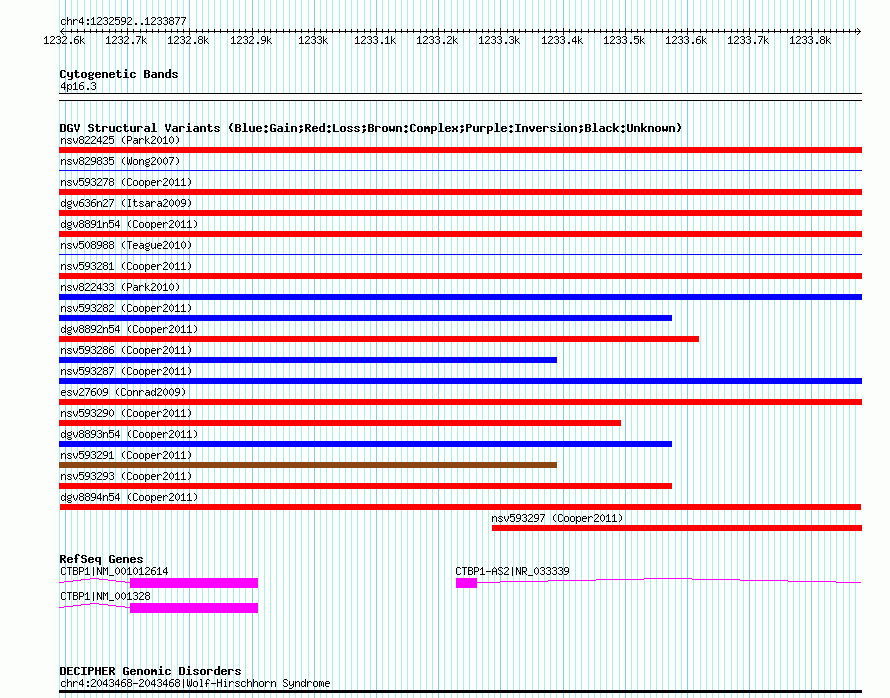
Task: Open the nsv593278 (Cooper2011) variant label
Action: tap(126, 182)
